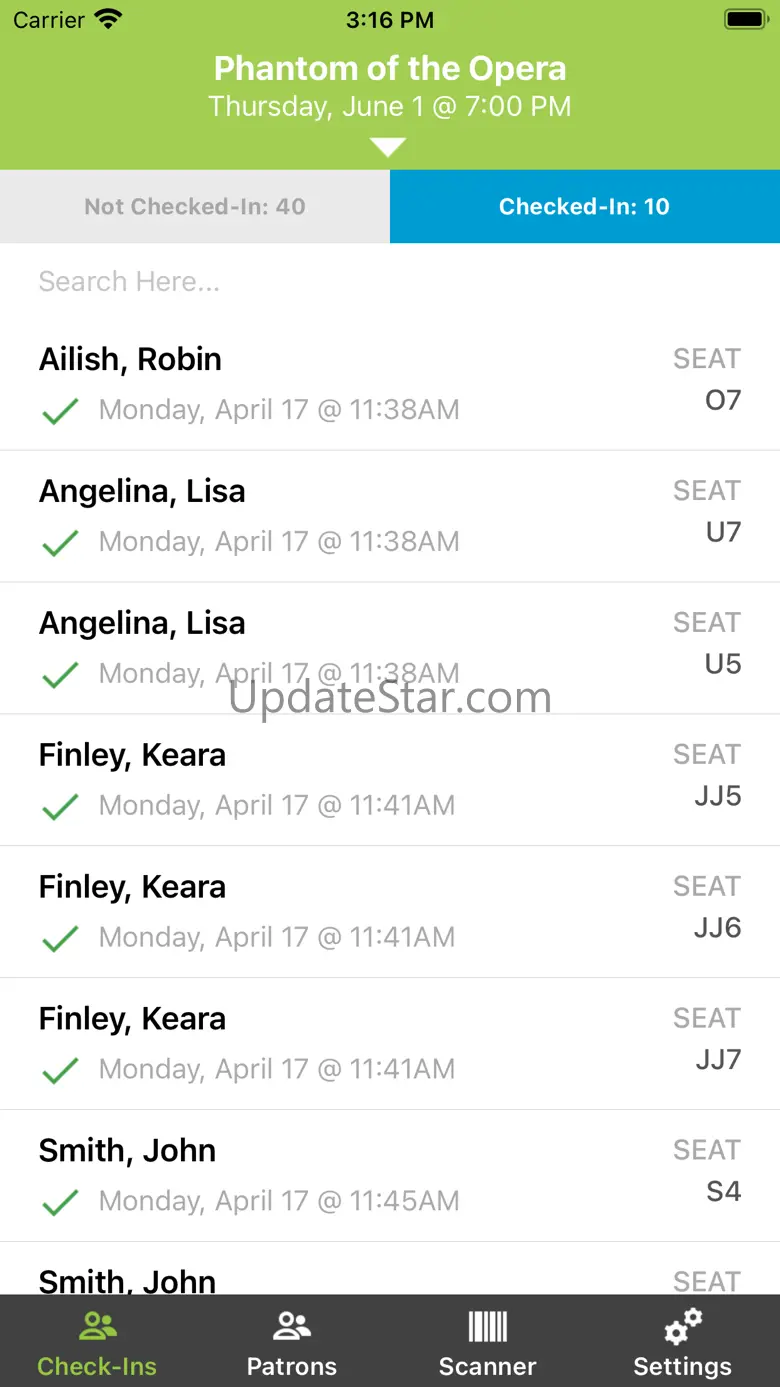The height and width of the screenshot is (1387, 780).
Task: Tap green checkmark beside Ailish, Robin
Action: pos(60,411)
